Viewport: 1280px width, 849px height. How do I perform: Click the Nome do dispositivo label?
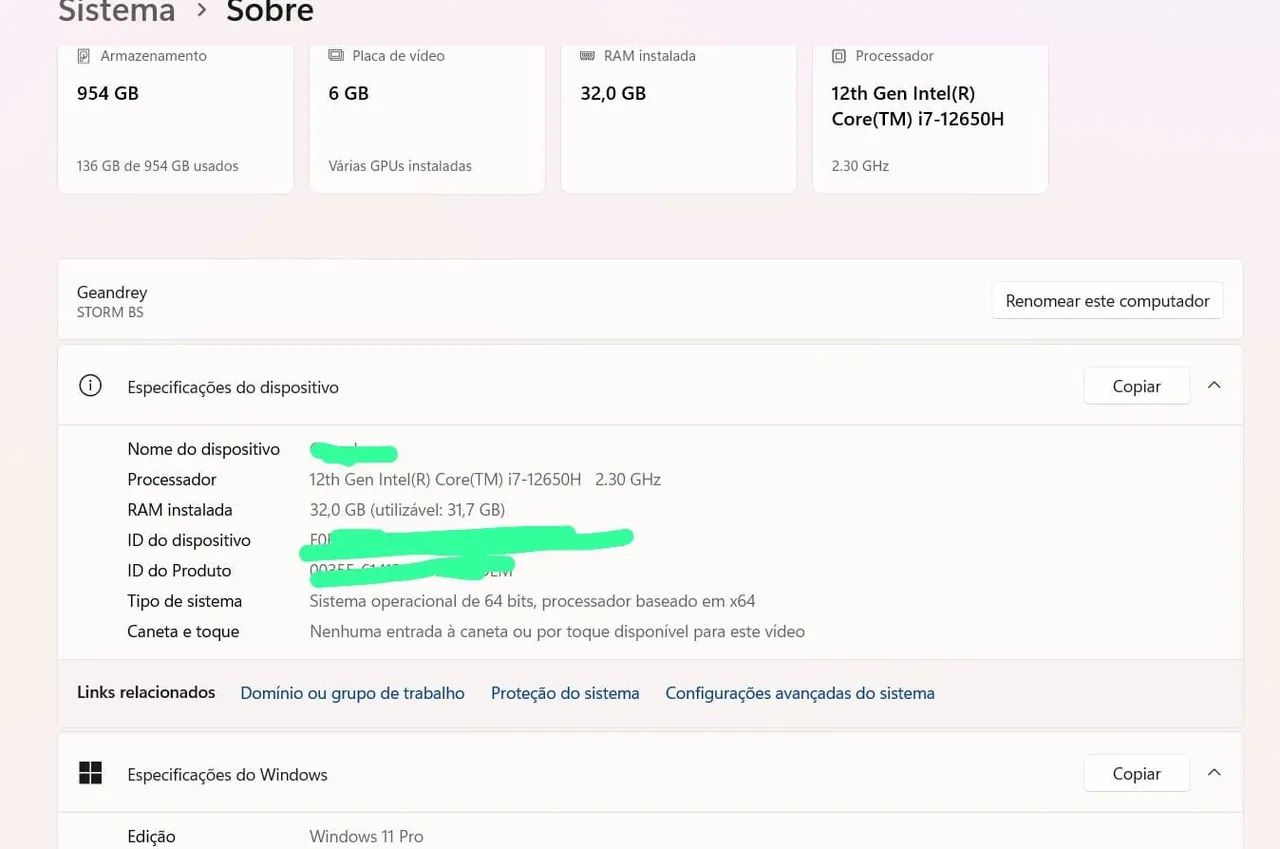pos(203,449)
